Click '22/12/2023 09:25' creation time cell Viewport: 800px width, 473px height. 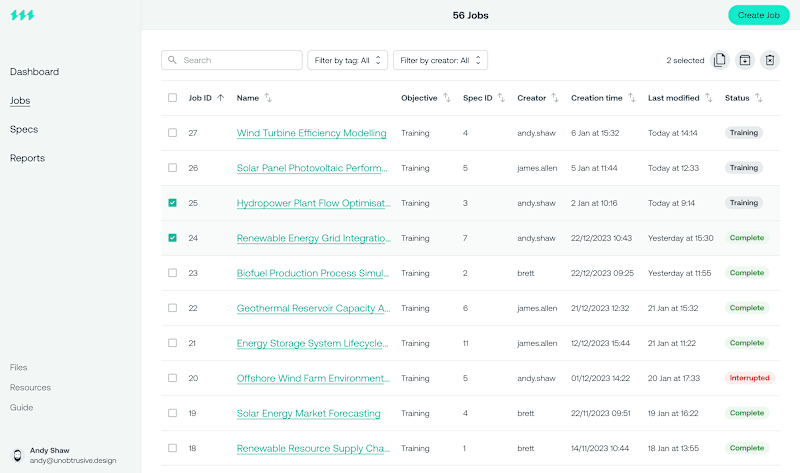[x=602, y=273]
